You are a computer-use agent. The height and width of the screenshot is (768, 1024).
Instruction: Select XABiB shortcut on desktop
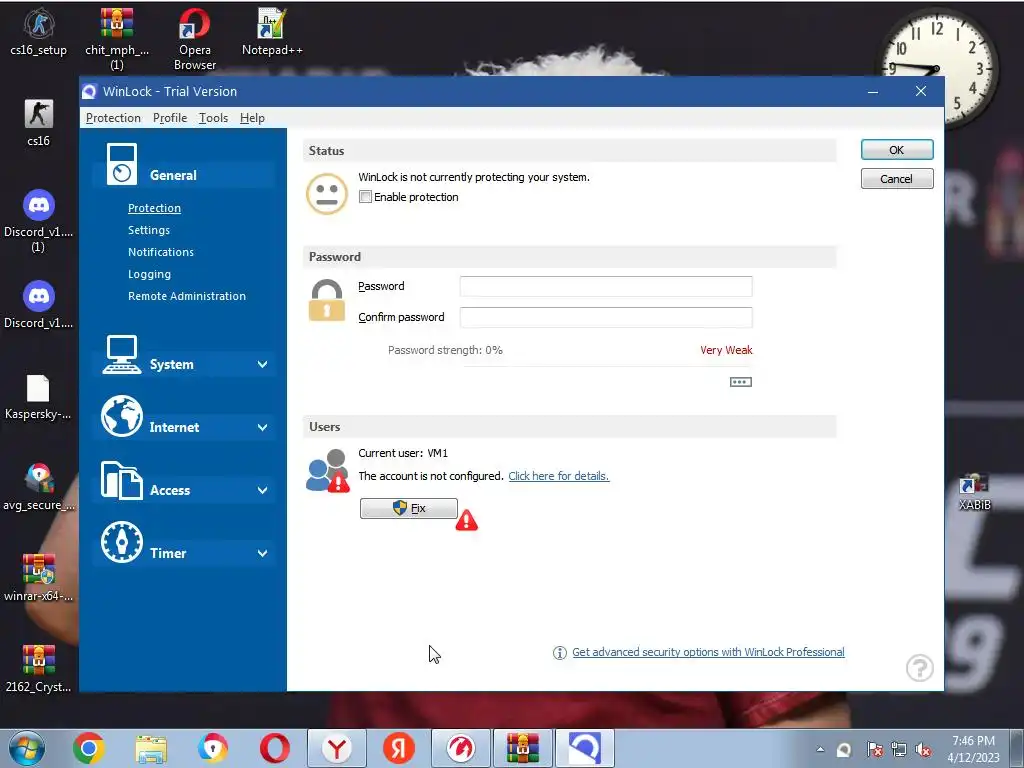click(974, 492)
